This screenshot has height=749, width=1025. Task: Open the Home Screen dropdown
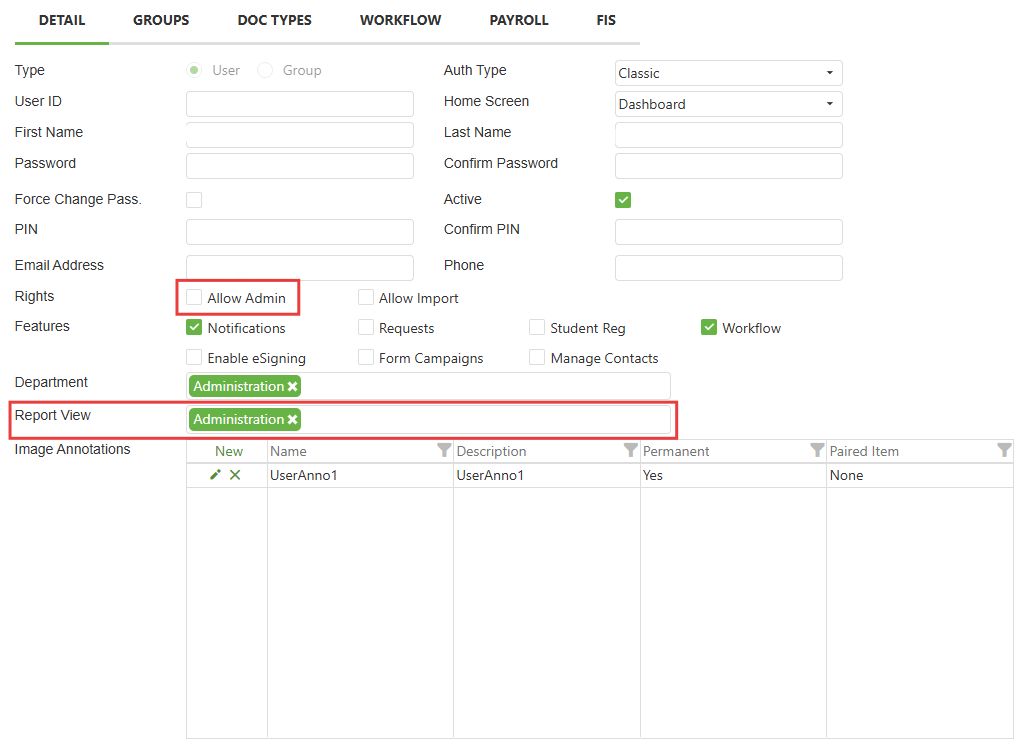click(x=728, y=104)
